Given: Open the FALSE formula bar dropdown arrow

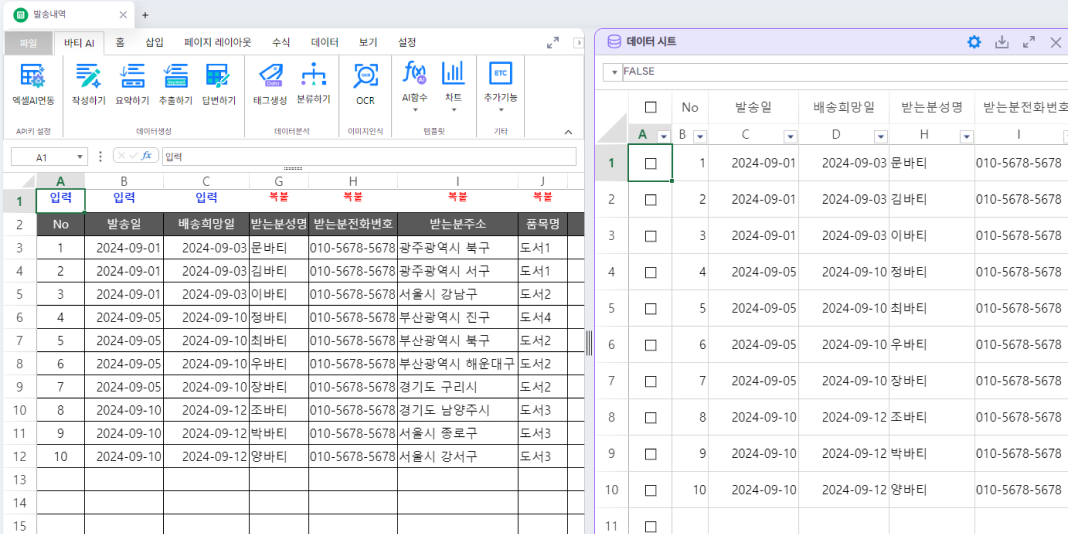Looking at the screenshot, I should [x=613, y=72].
